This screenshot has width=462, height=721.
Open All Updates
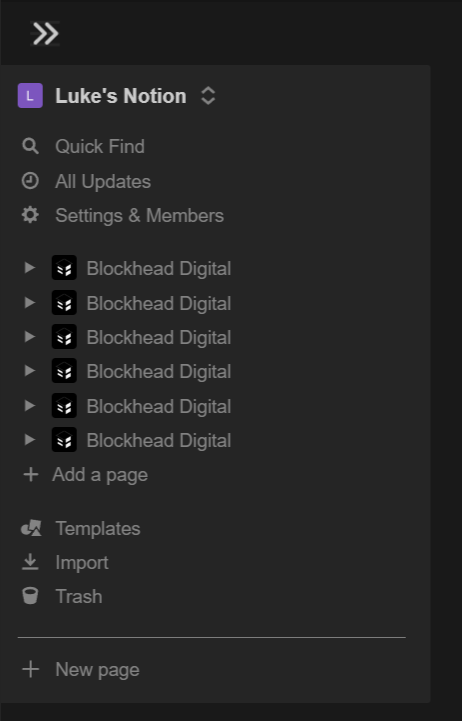point(103,182)
